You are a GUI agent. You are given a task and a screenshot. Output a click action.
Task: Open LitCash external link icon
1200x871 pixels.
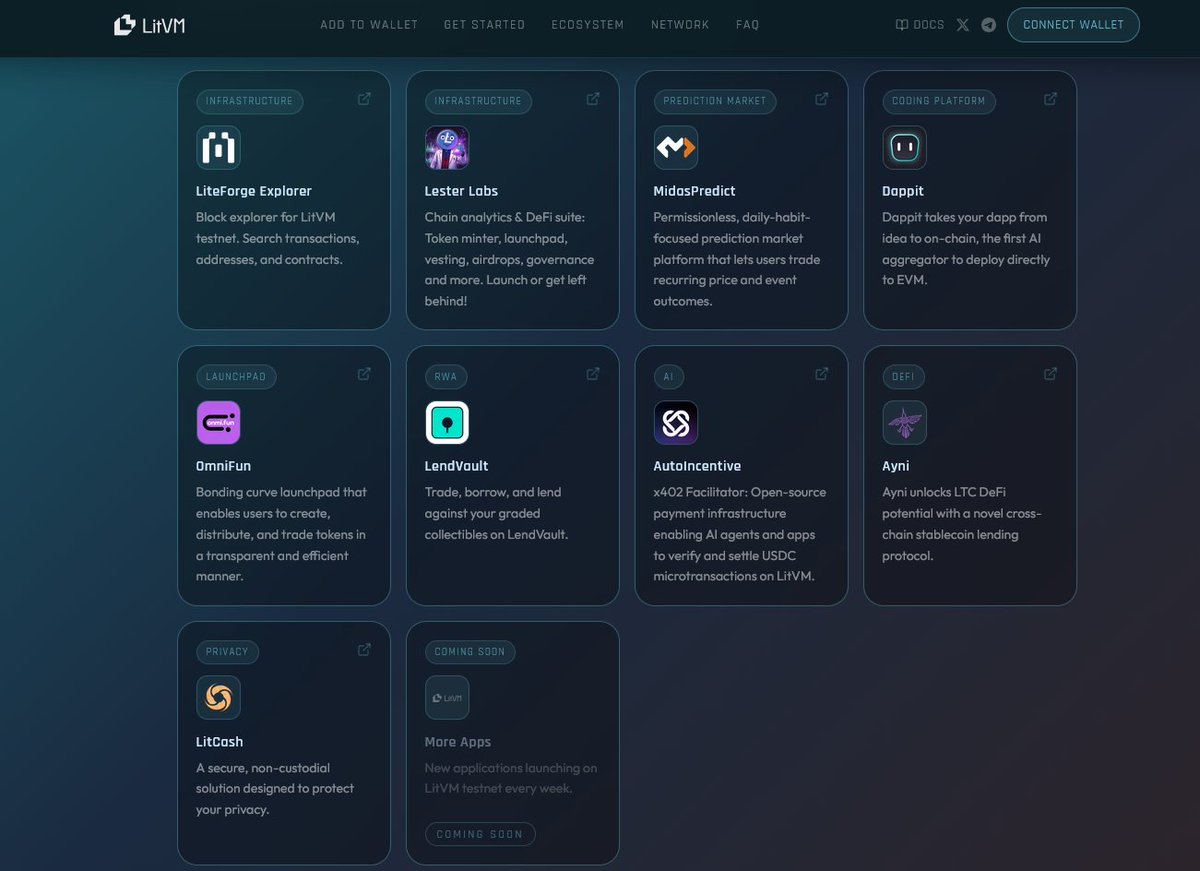pyautogui.click(x=364, y=650)
